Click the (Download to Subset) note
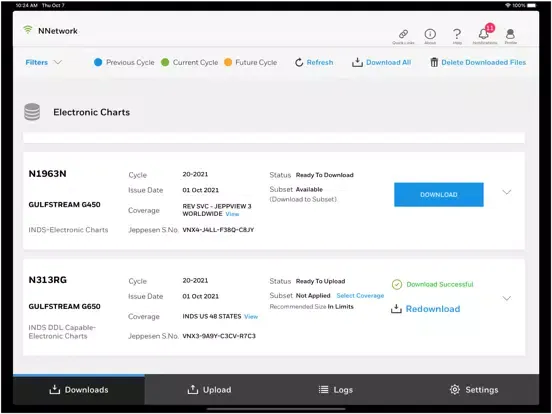This screenshot has height=414, width=552. point(303,199)
